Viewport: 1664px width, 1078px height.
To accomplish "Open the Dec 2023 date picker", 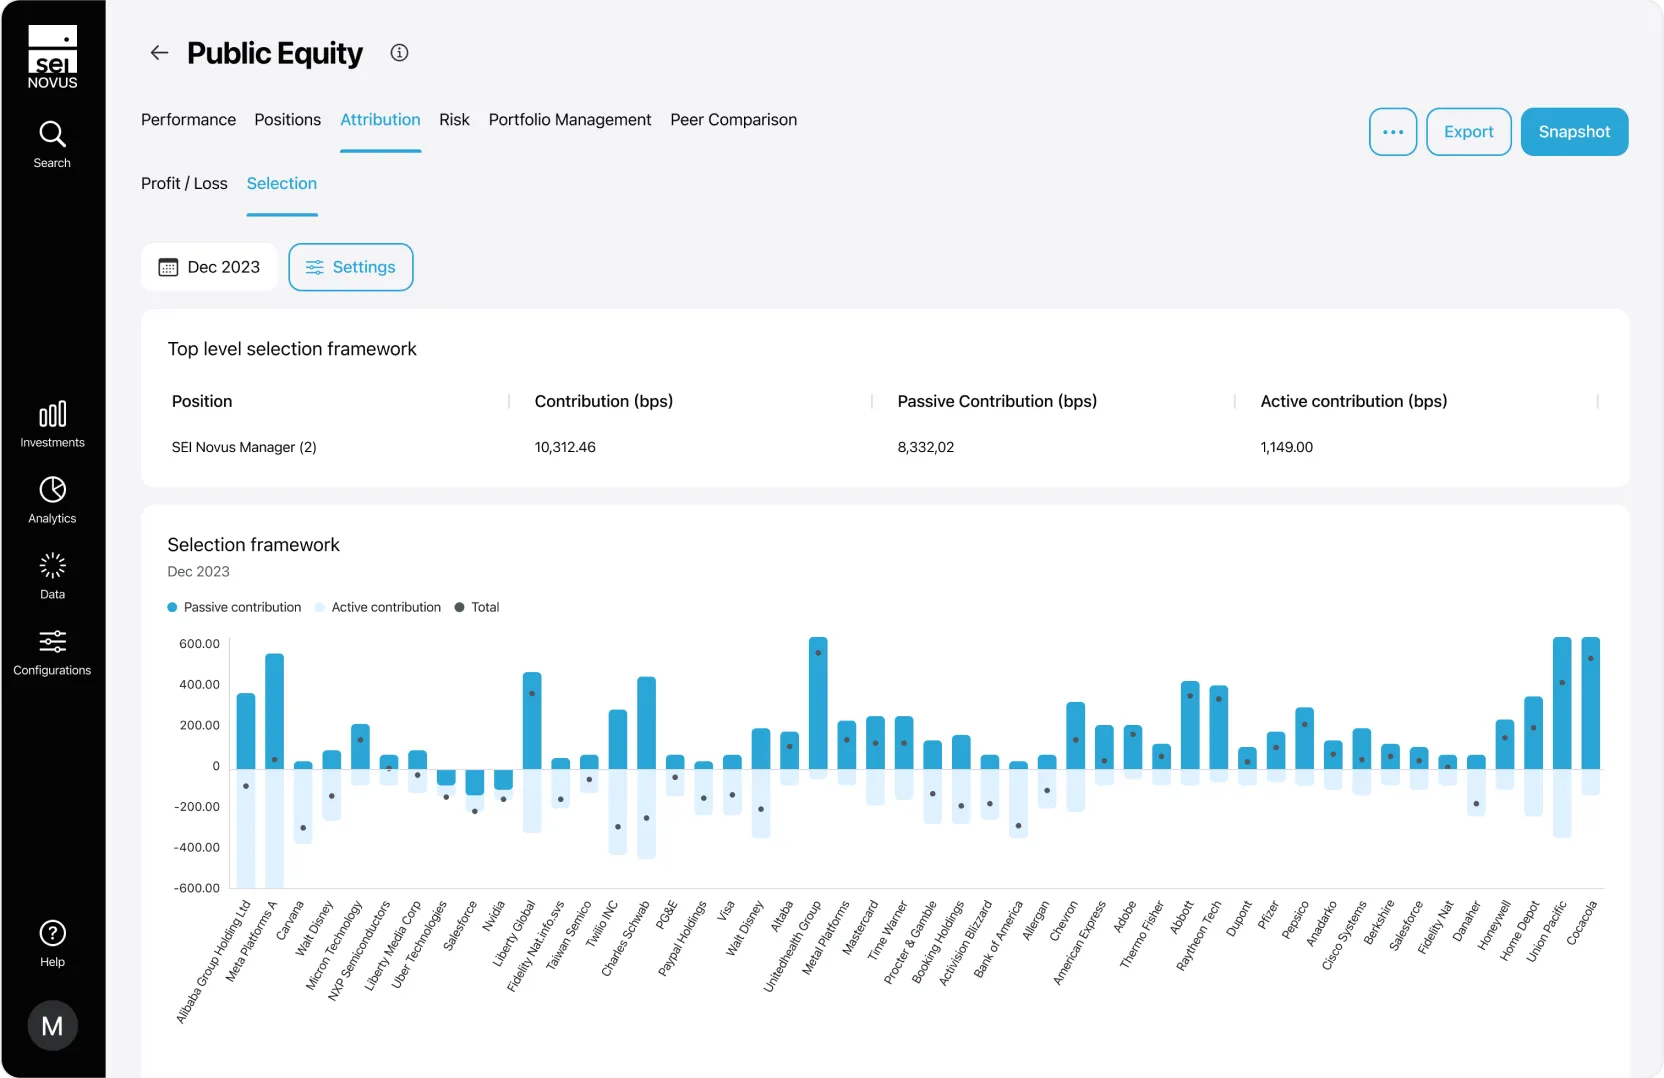I will pos(209,267).
